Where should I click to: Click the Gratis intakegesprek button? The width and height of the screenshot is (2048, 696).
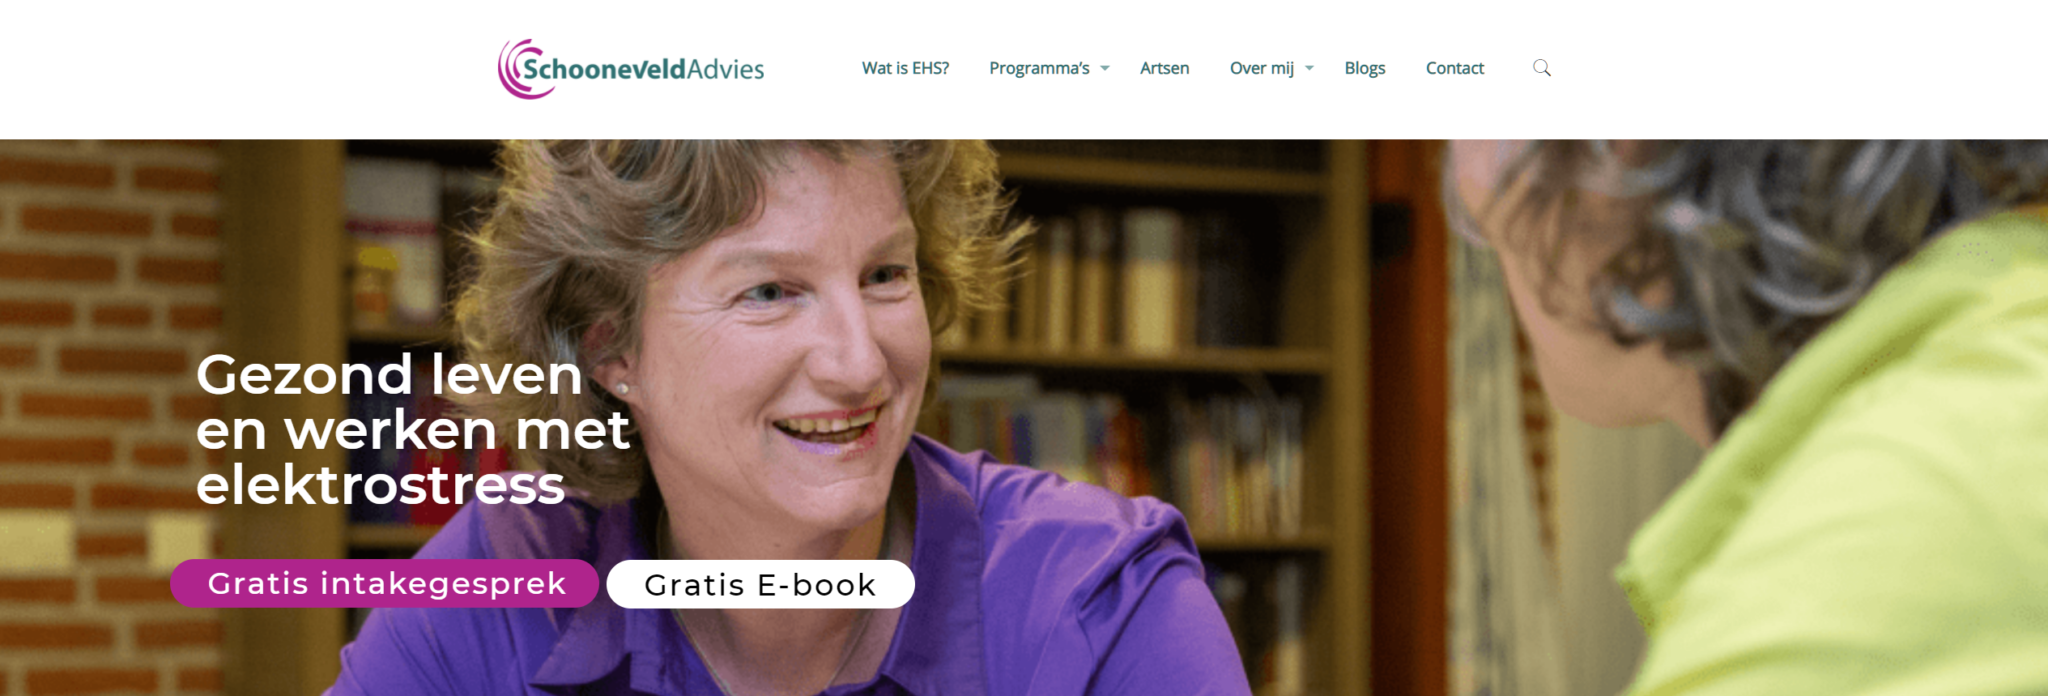tap(385, 583)
